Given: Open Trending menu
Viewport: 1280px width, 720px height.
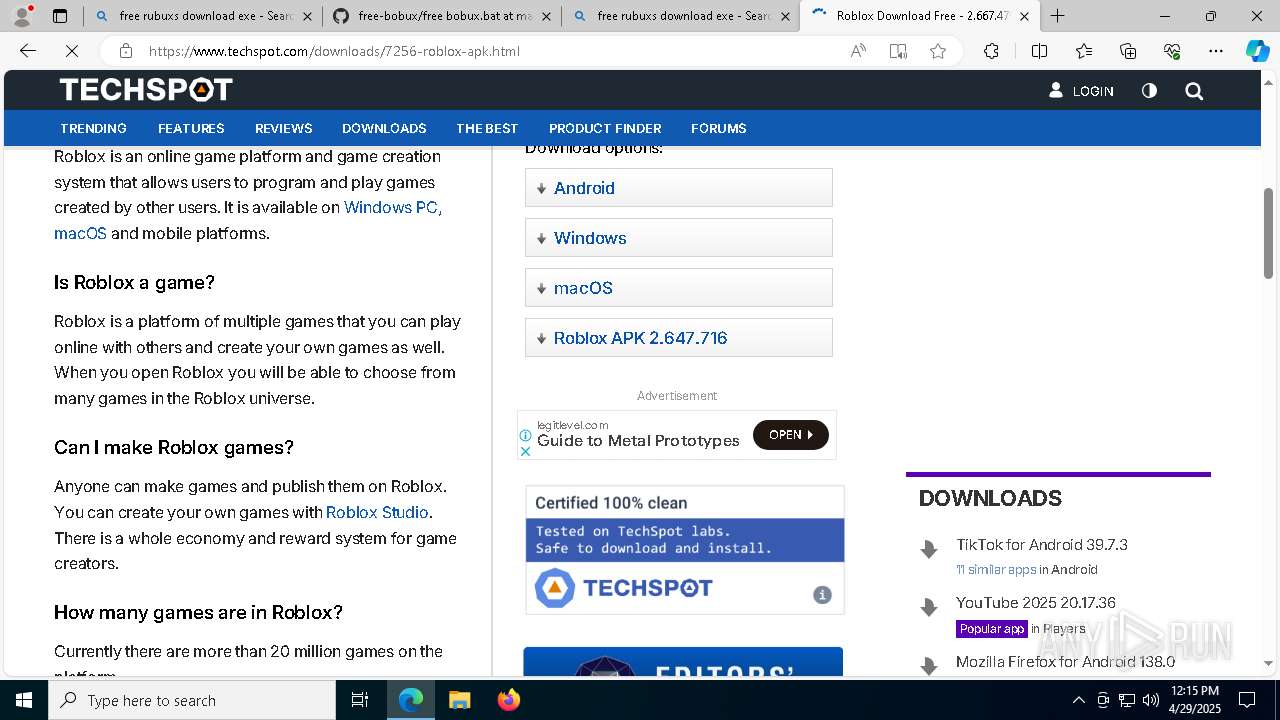Looking at the screenshot, I should [93, 128].
